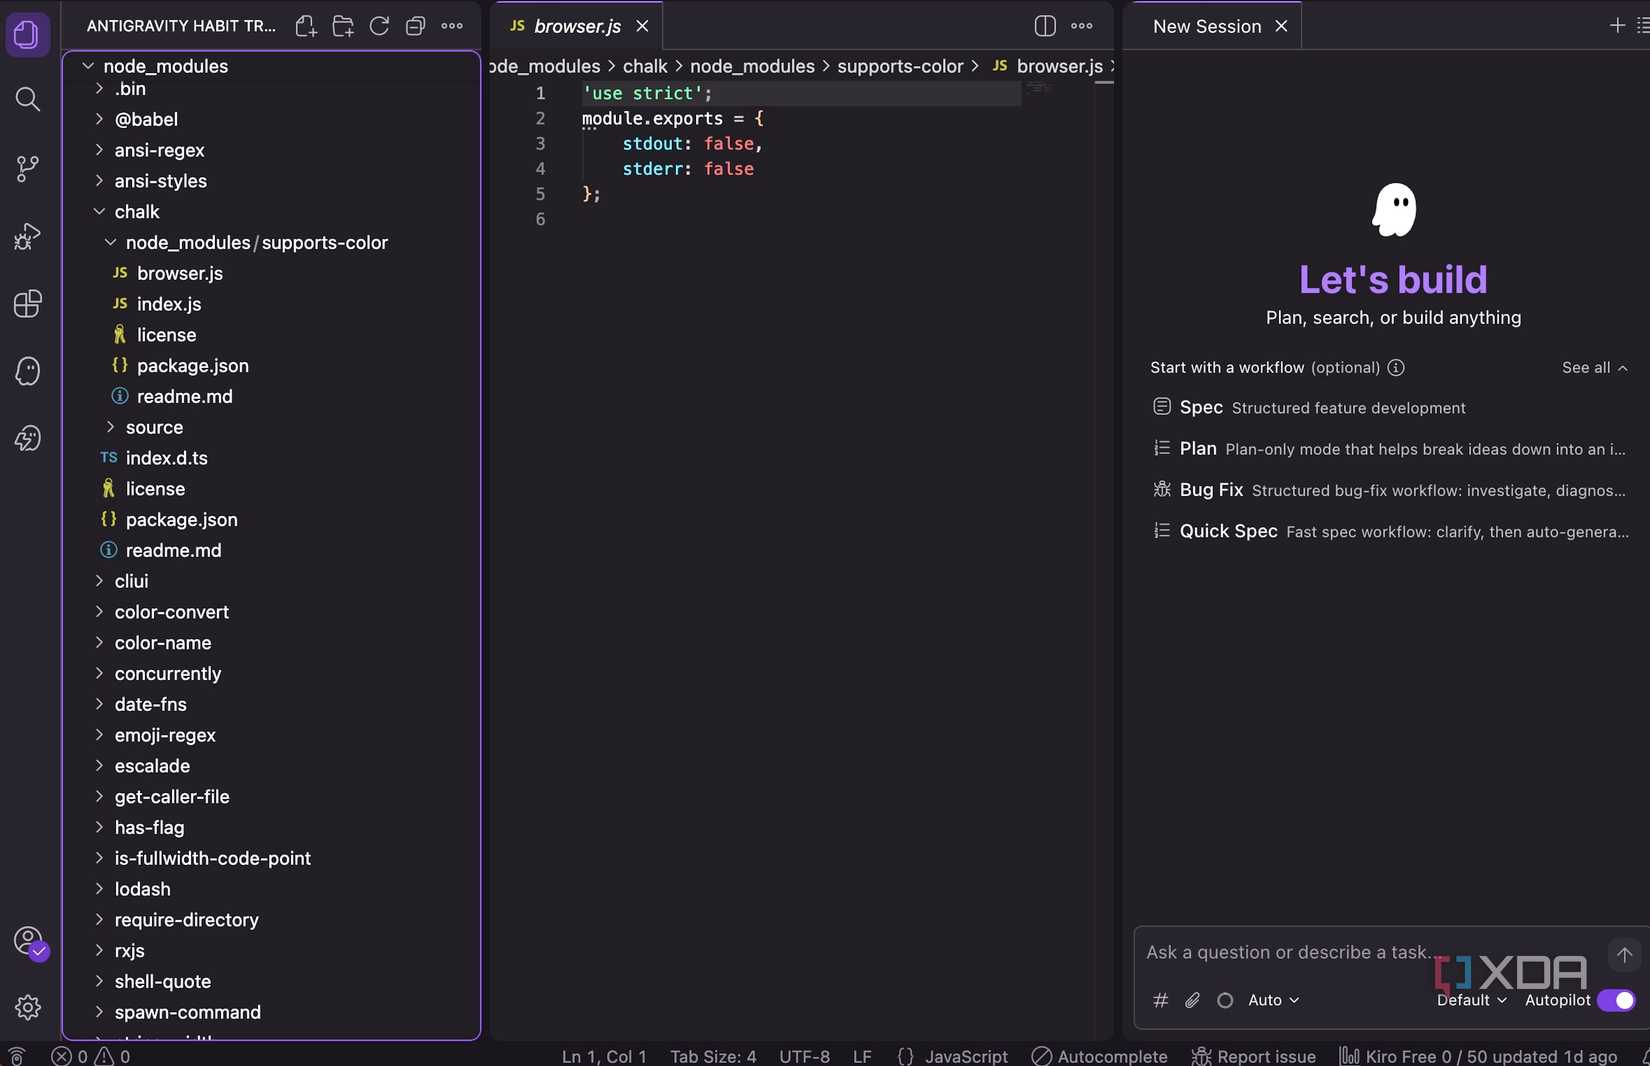Toggle the Autopilot switch
This screenshot has width=1650, height=1066.
1616,1000
